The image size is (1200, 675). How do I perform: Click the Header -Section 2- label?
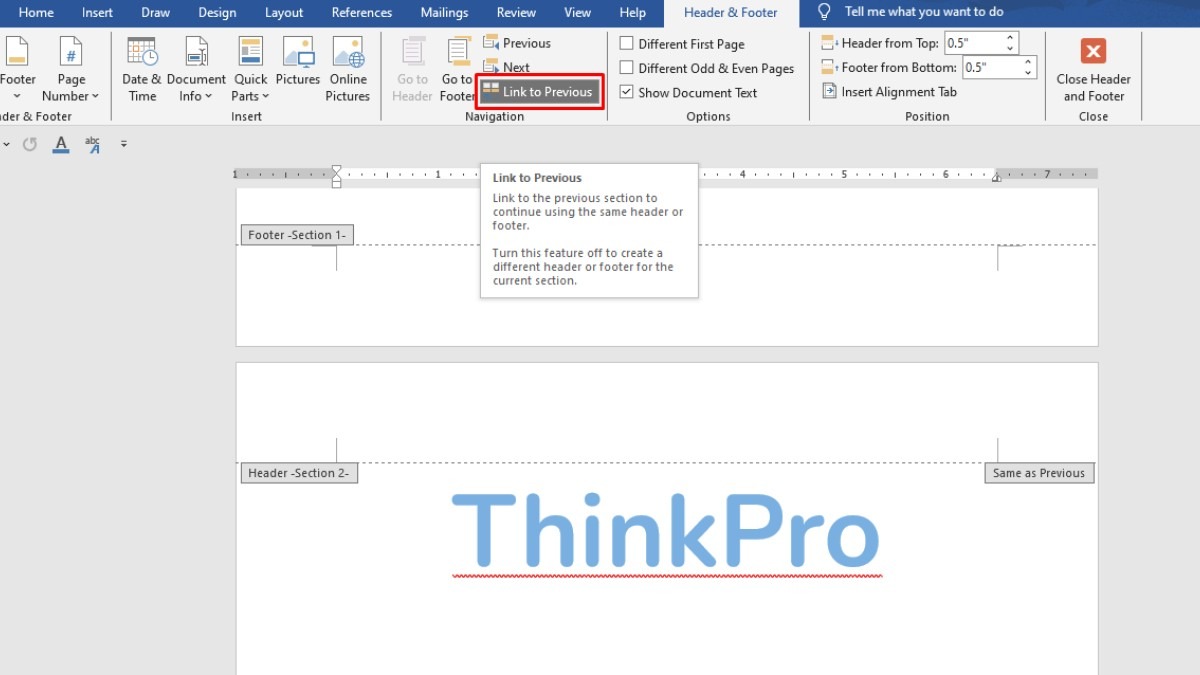[x=299, y=473]
